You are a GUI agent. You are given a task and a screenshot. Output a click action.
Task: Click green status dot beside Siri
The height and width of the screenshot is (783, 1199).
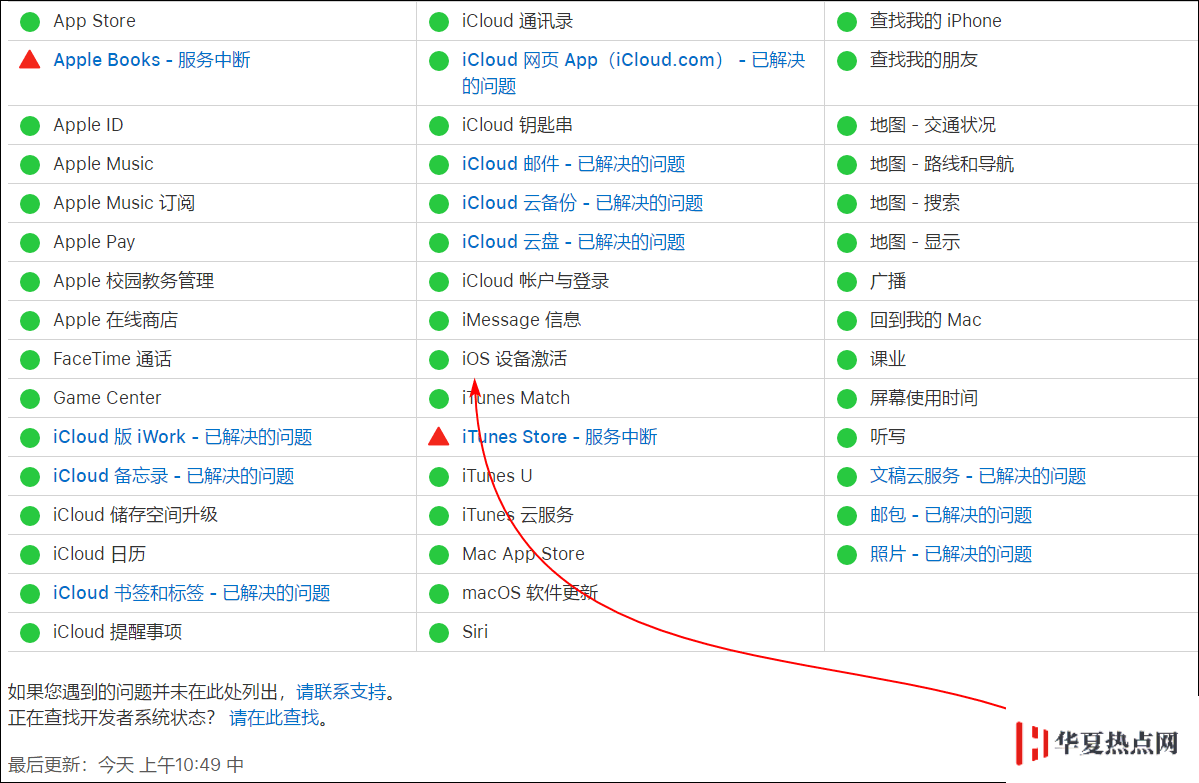(439, 632)
